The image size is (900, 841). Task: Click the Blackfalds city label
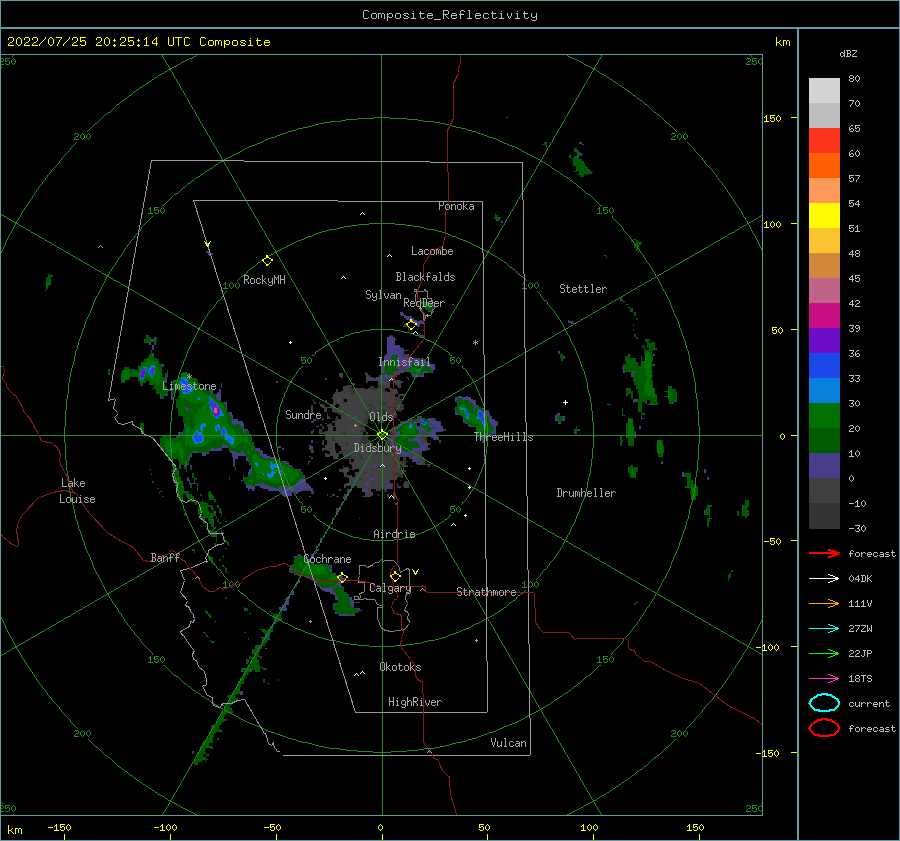pyautogui.click(x=425, y=277)
